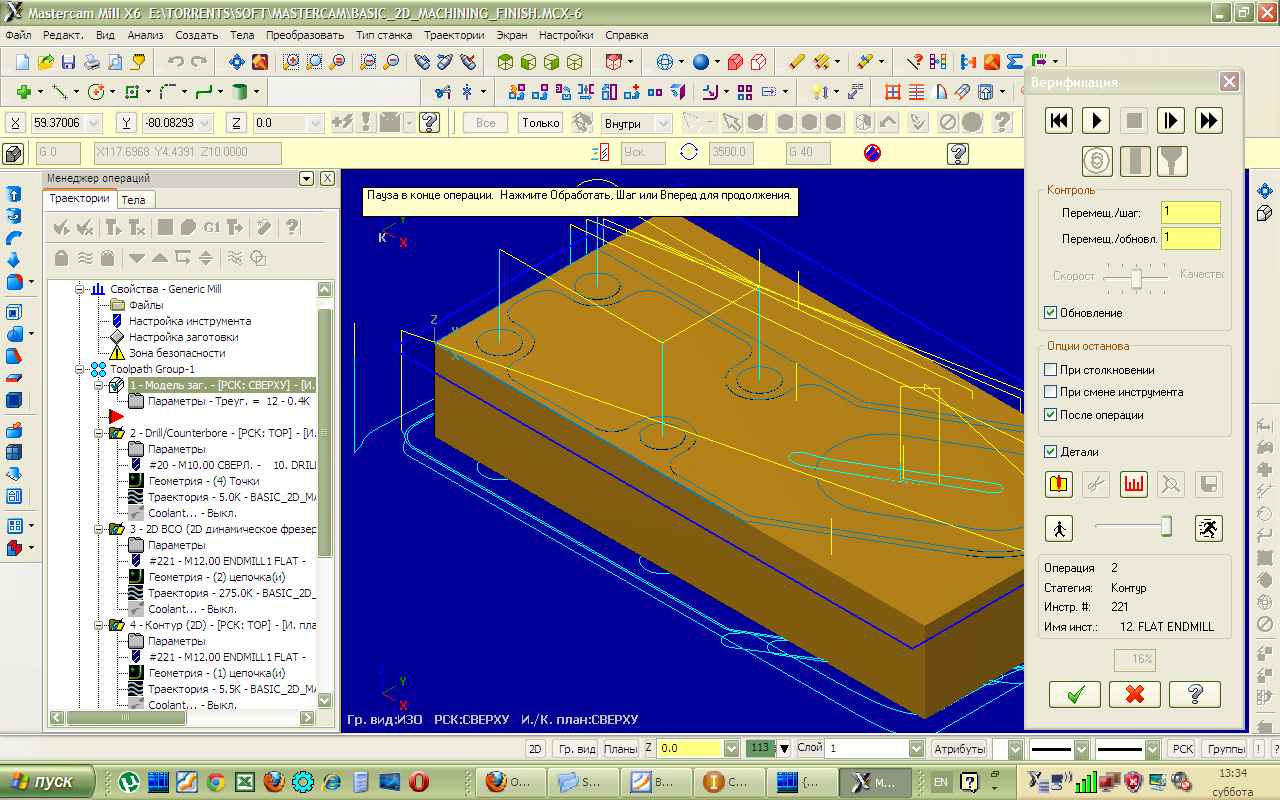
Task: Click the 'Перемещ./шаг' input field
Action: (1190, 213)
